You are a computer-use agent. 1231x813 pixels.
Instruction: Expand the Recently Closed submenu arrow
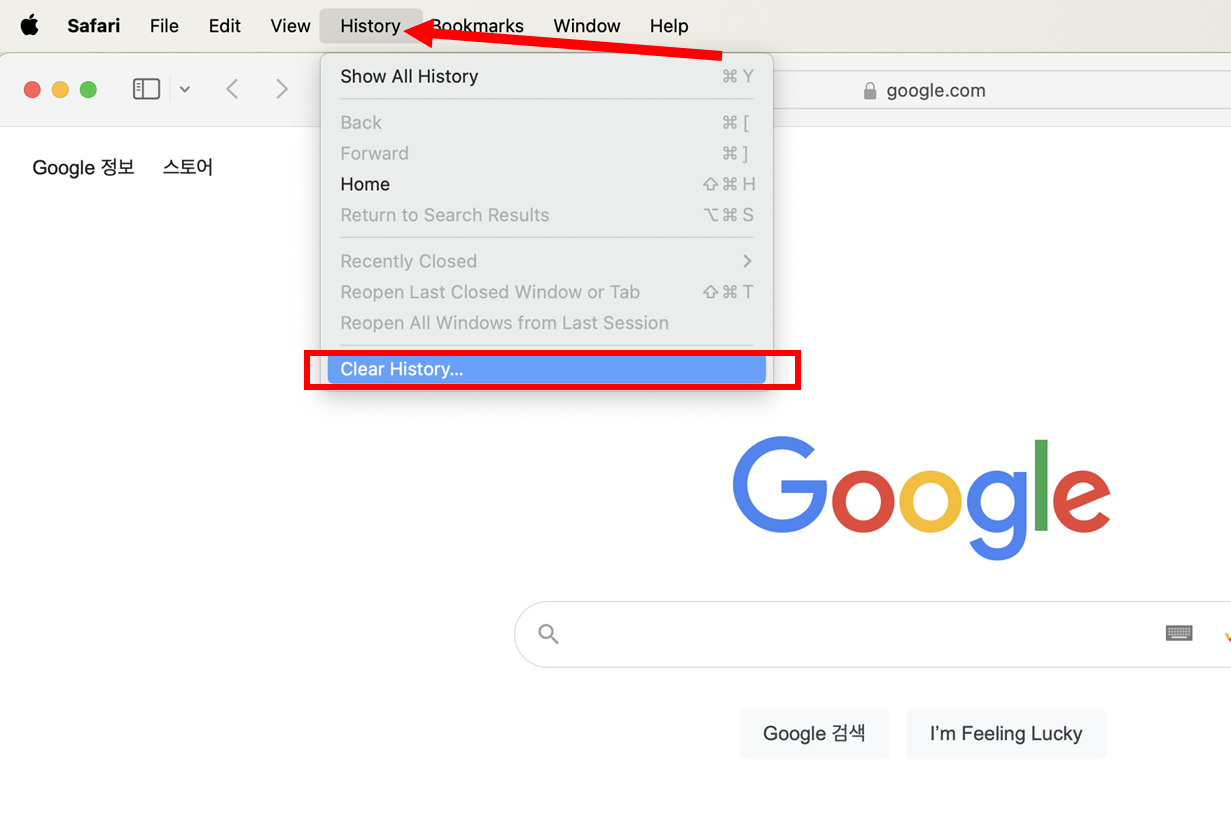746,261
